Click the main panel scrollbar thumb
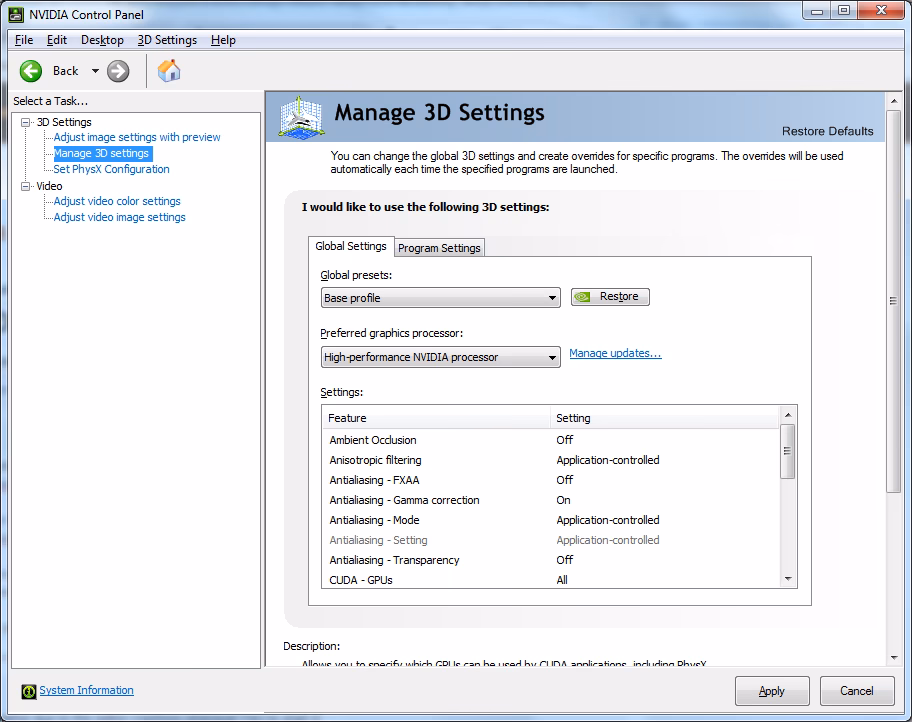The image size is (912, 722). (893, 301)
